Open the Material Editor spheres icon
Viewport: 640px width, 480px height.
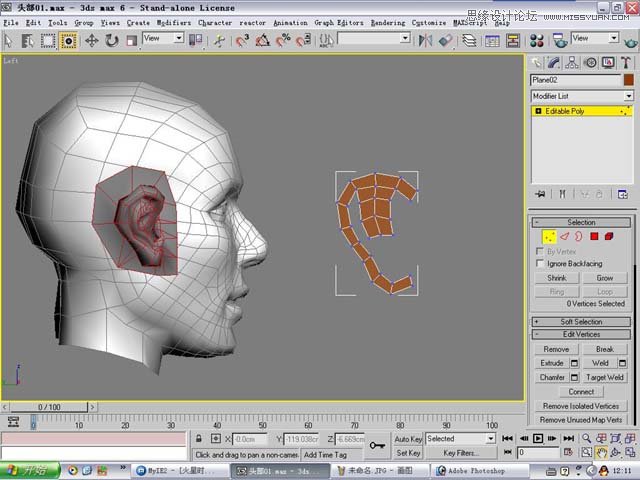click(537, 41)
